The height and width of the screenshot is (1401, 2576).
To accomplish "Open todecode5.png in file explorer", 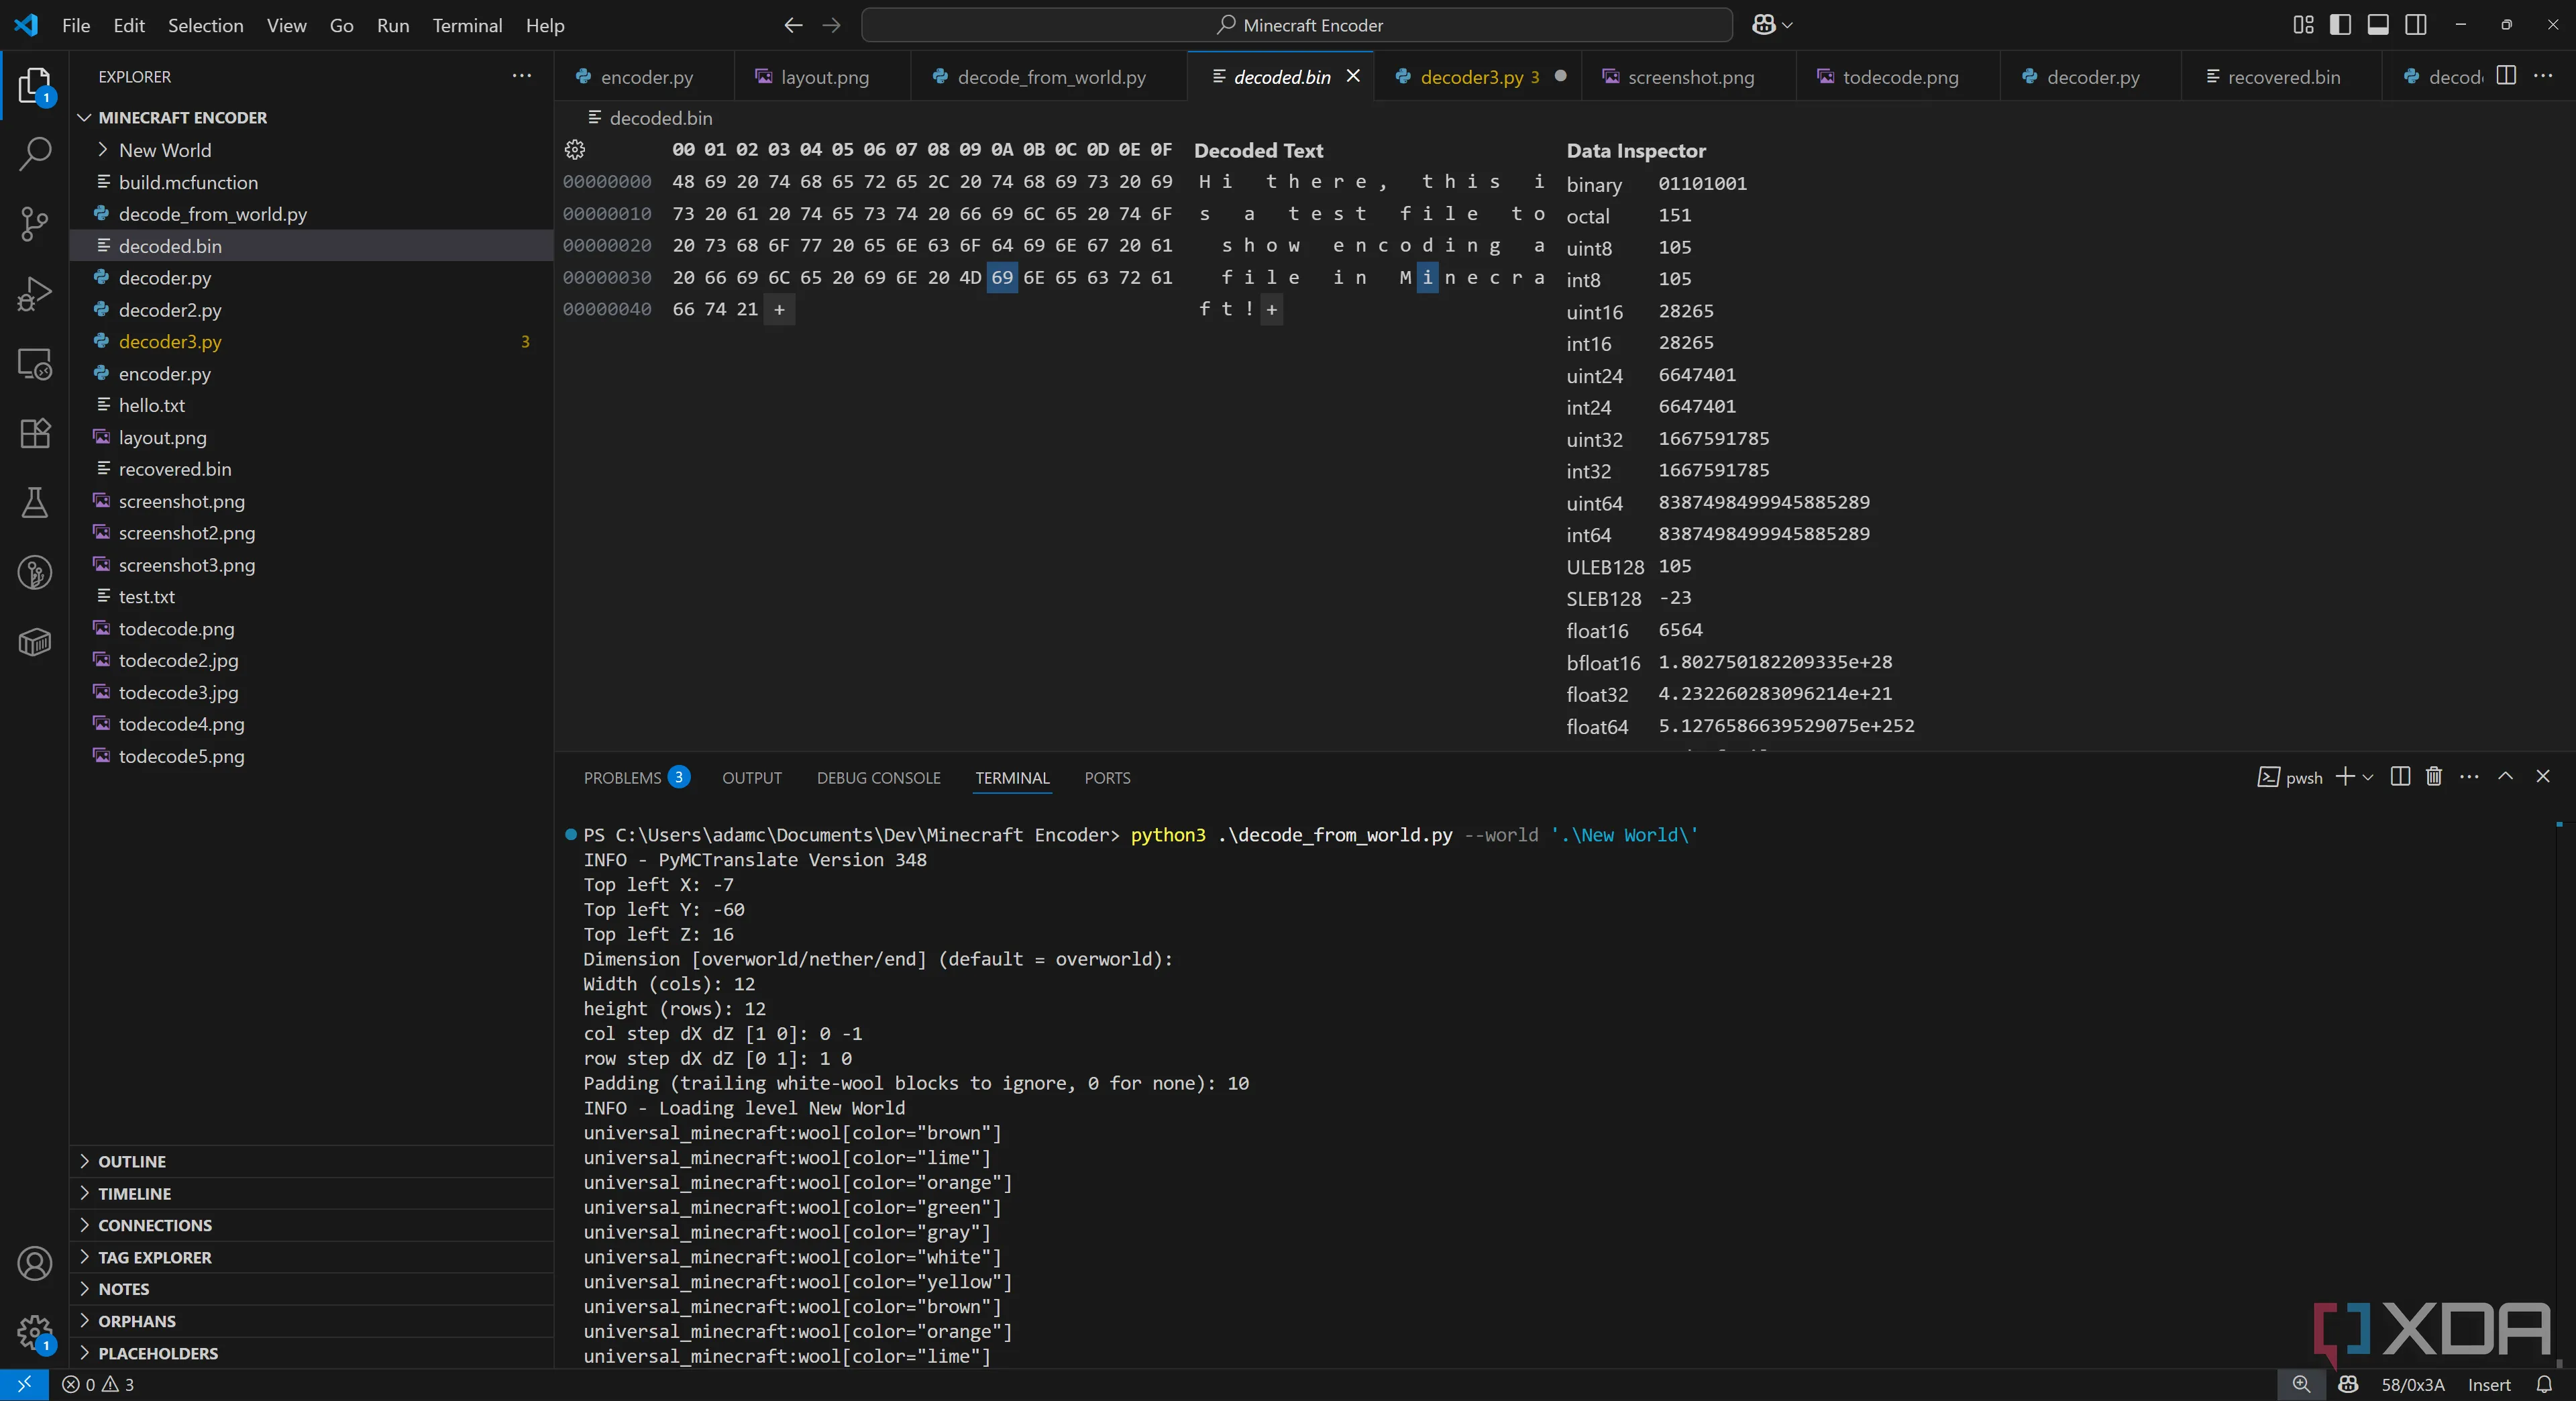I will [x=311, y=756].
